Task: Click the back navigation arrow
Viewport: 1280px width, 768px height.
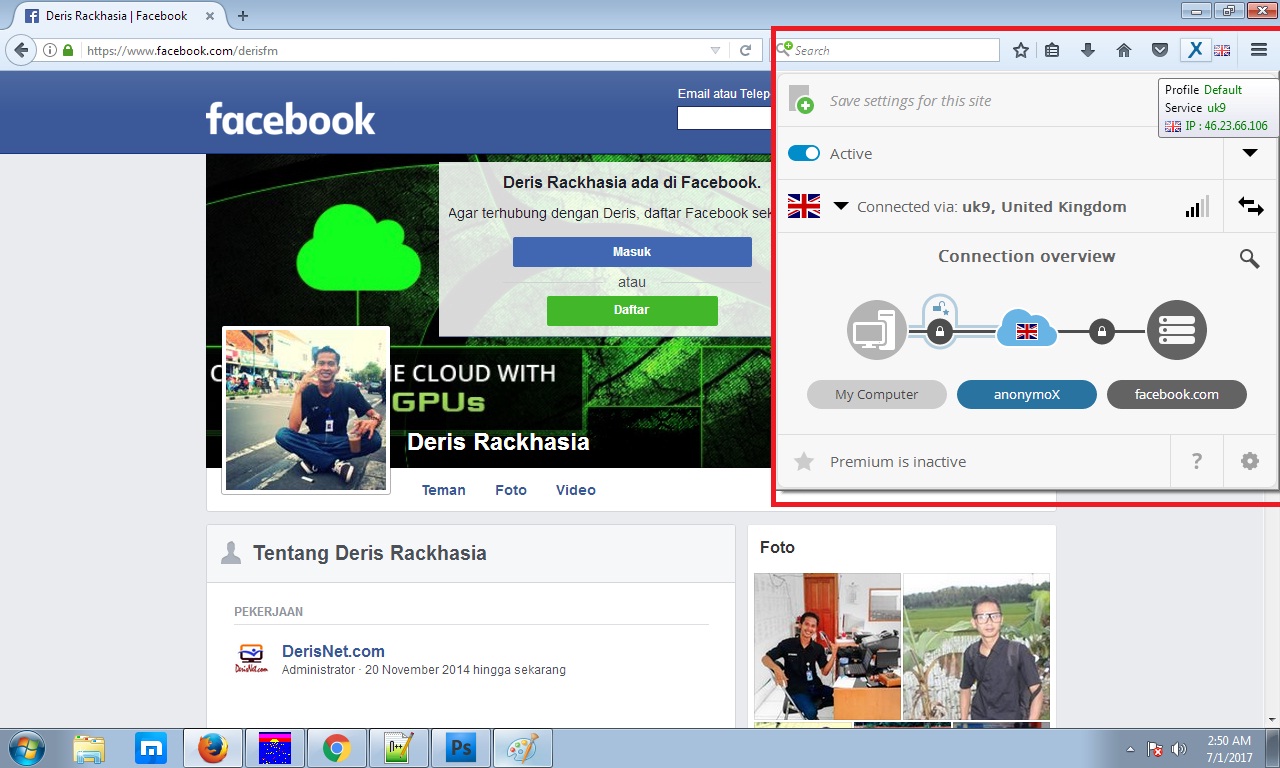Action: 22,50
